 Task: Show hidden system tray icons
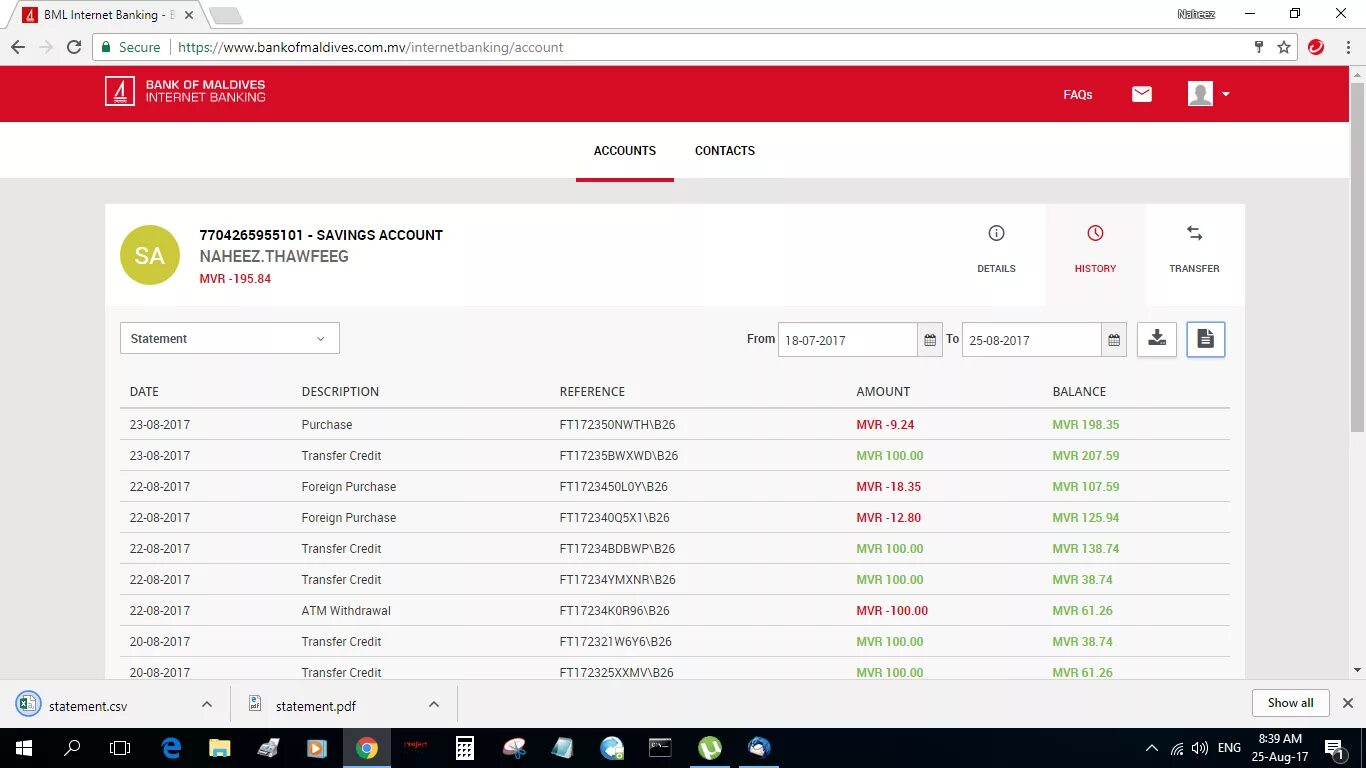click(1152, 748)
